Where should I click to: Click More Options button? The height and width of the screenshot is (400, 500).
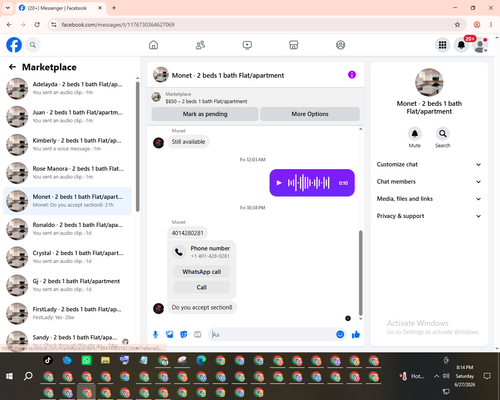[310, 114]
